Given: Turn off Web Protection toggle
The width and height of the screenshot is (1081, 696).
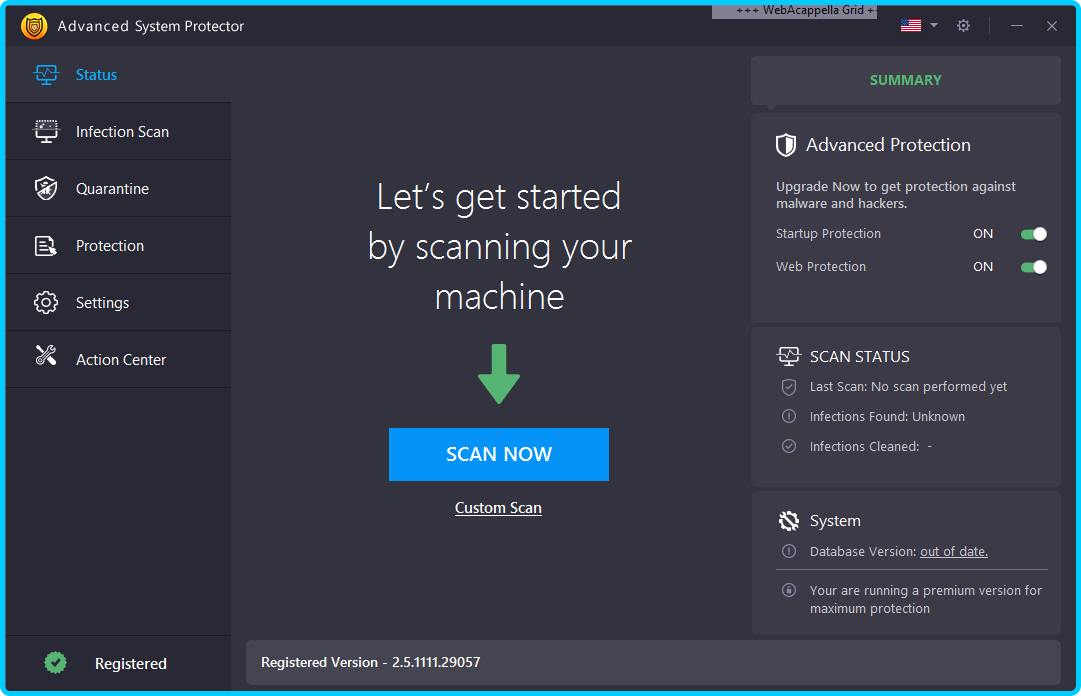Looking at the screenshot, I should point(1033,267).
